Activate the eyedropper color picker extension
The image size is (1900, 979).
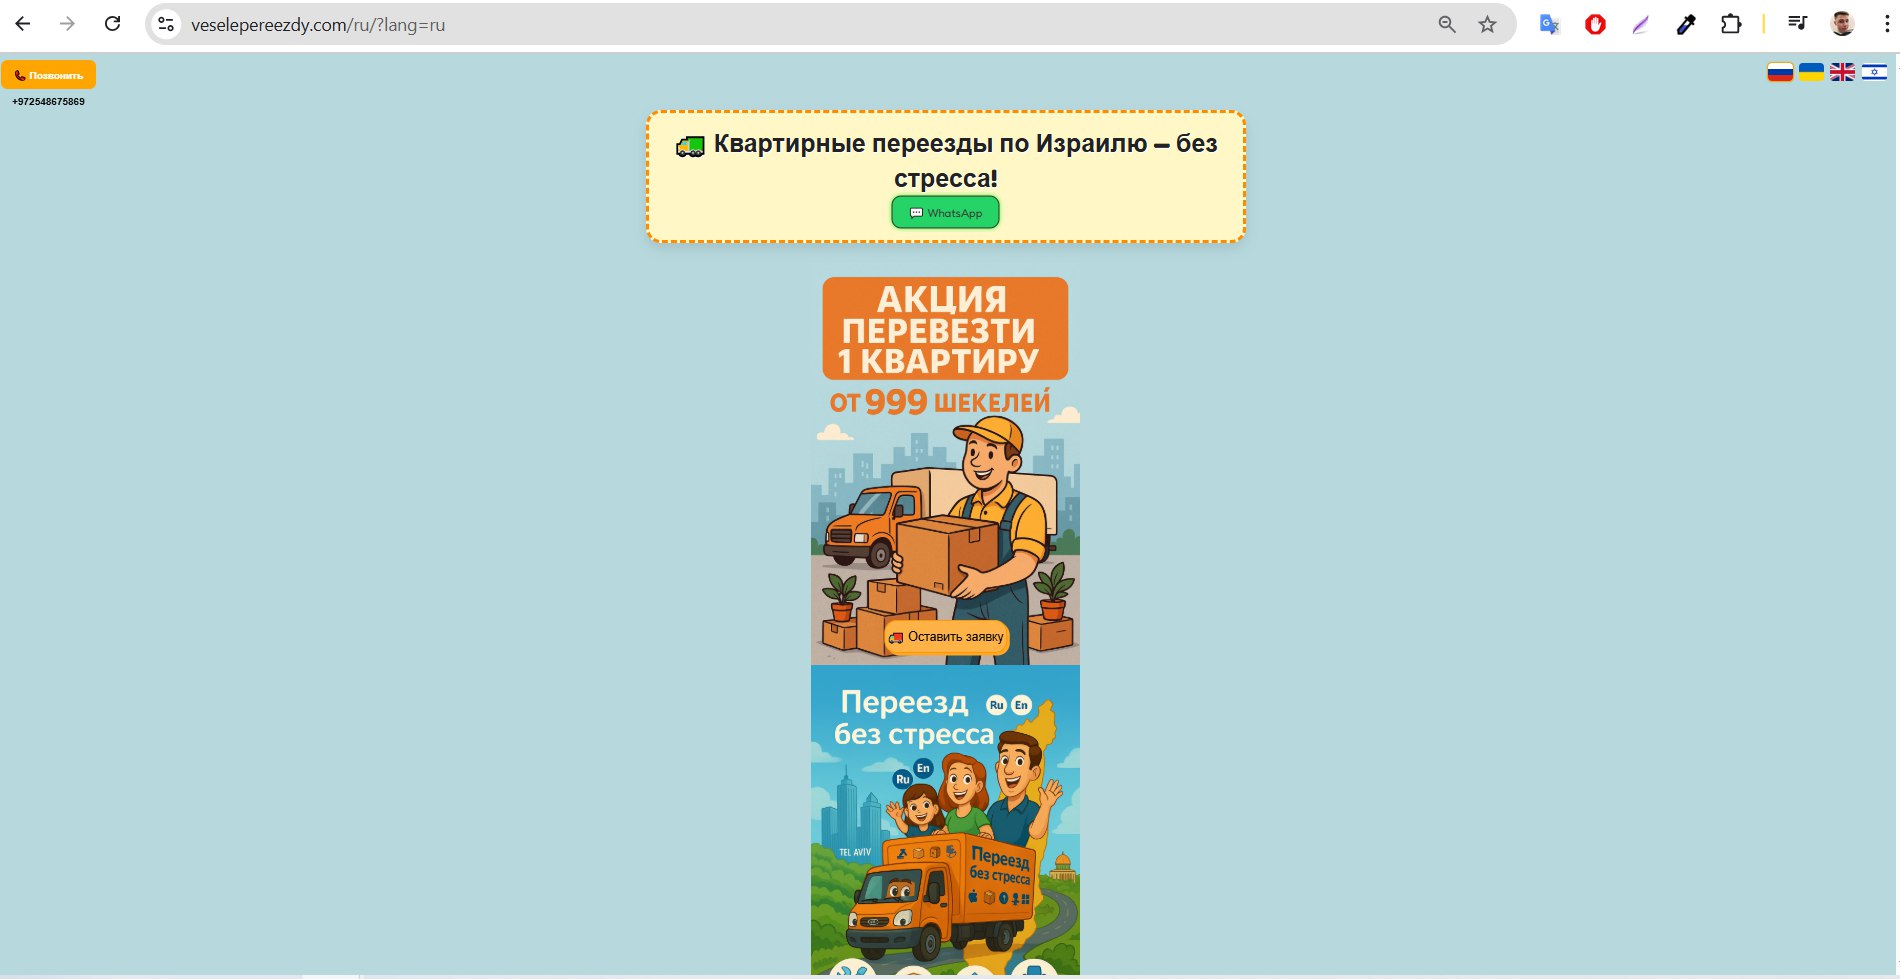pos(1686,24)
